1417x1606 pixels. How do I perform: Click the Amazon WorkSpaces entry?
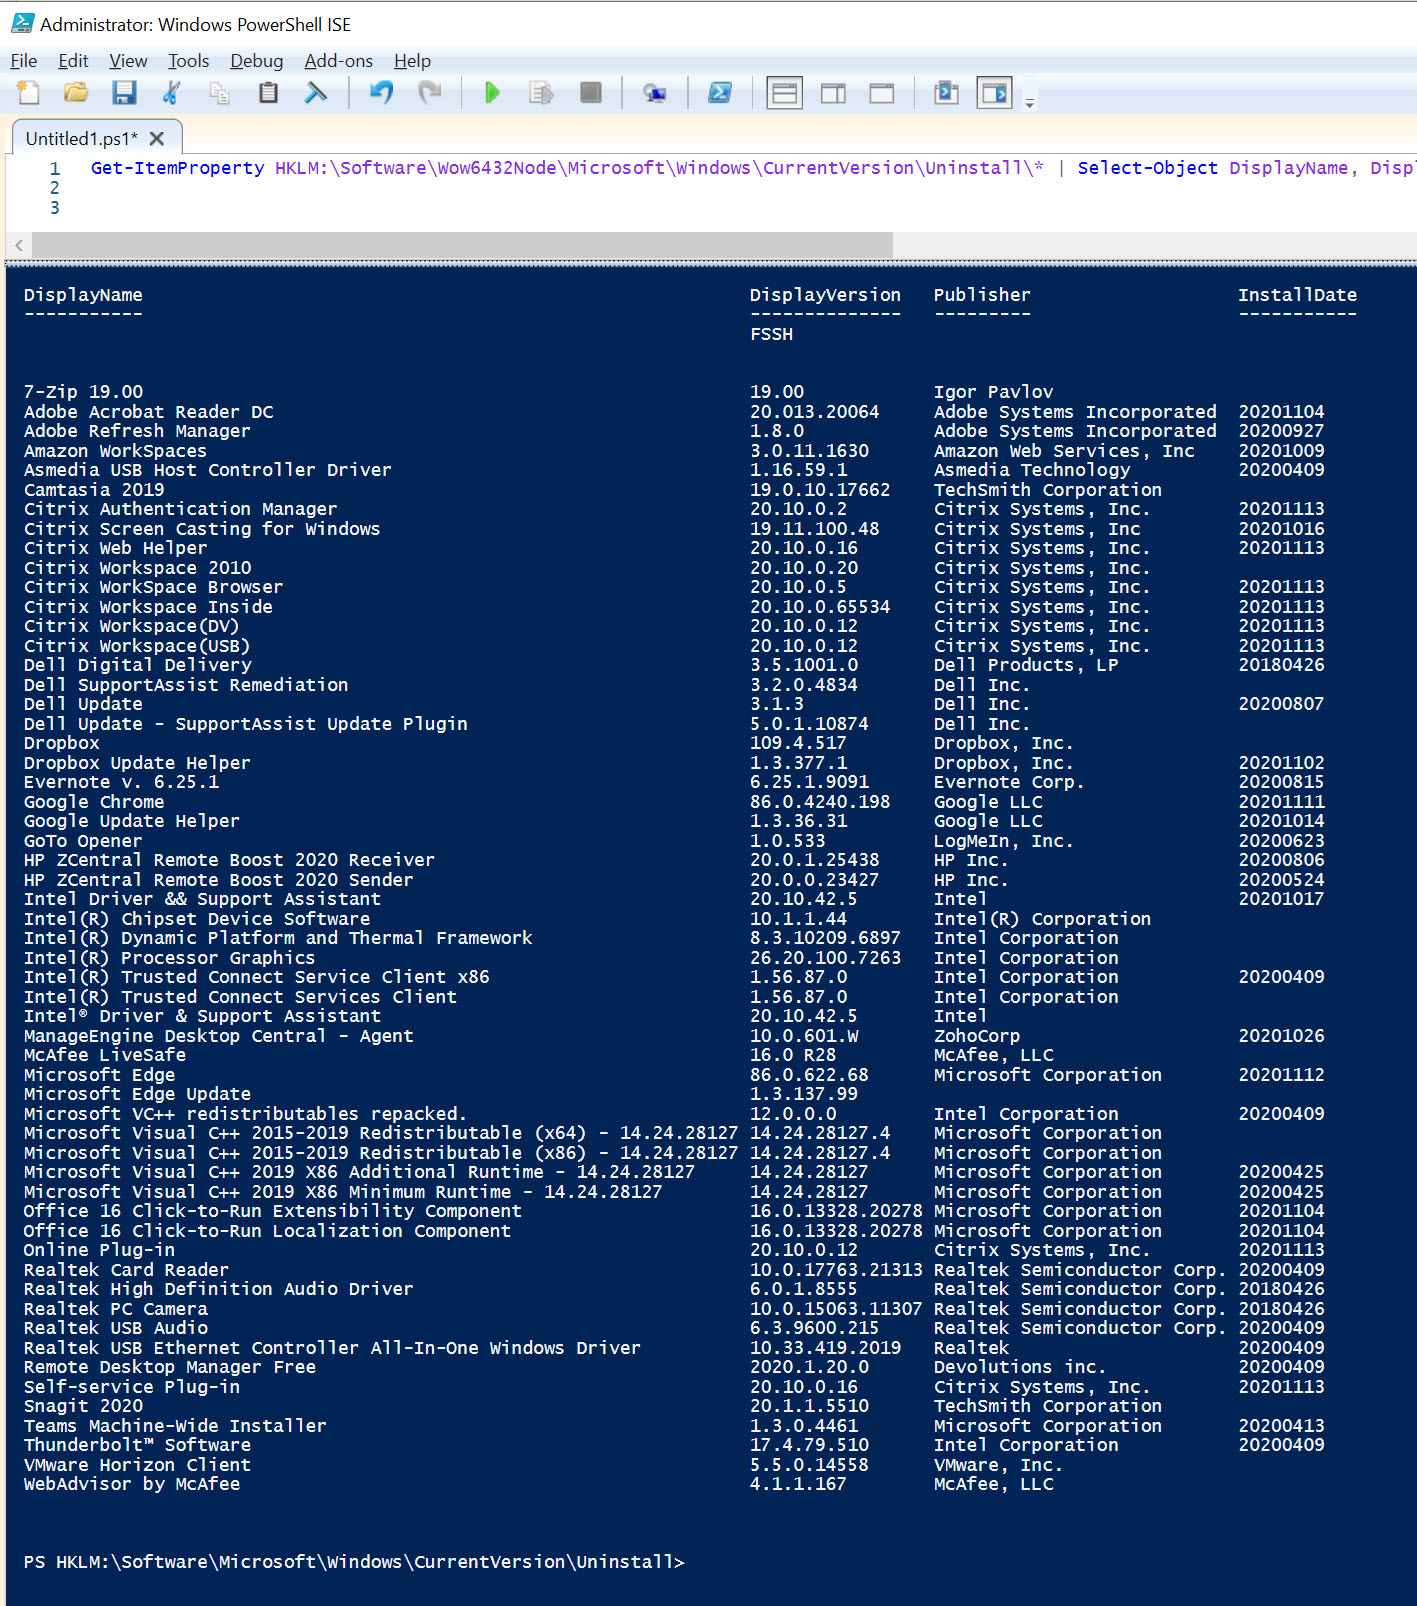click(x=115, y=451)
